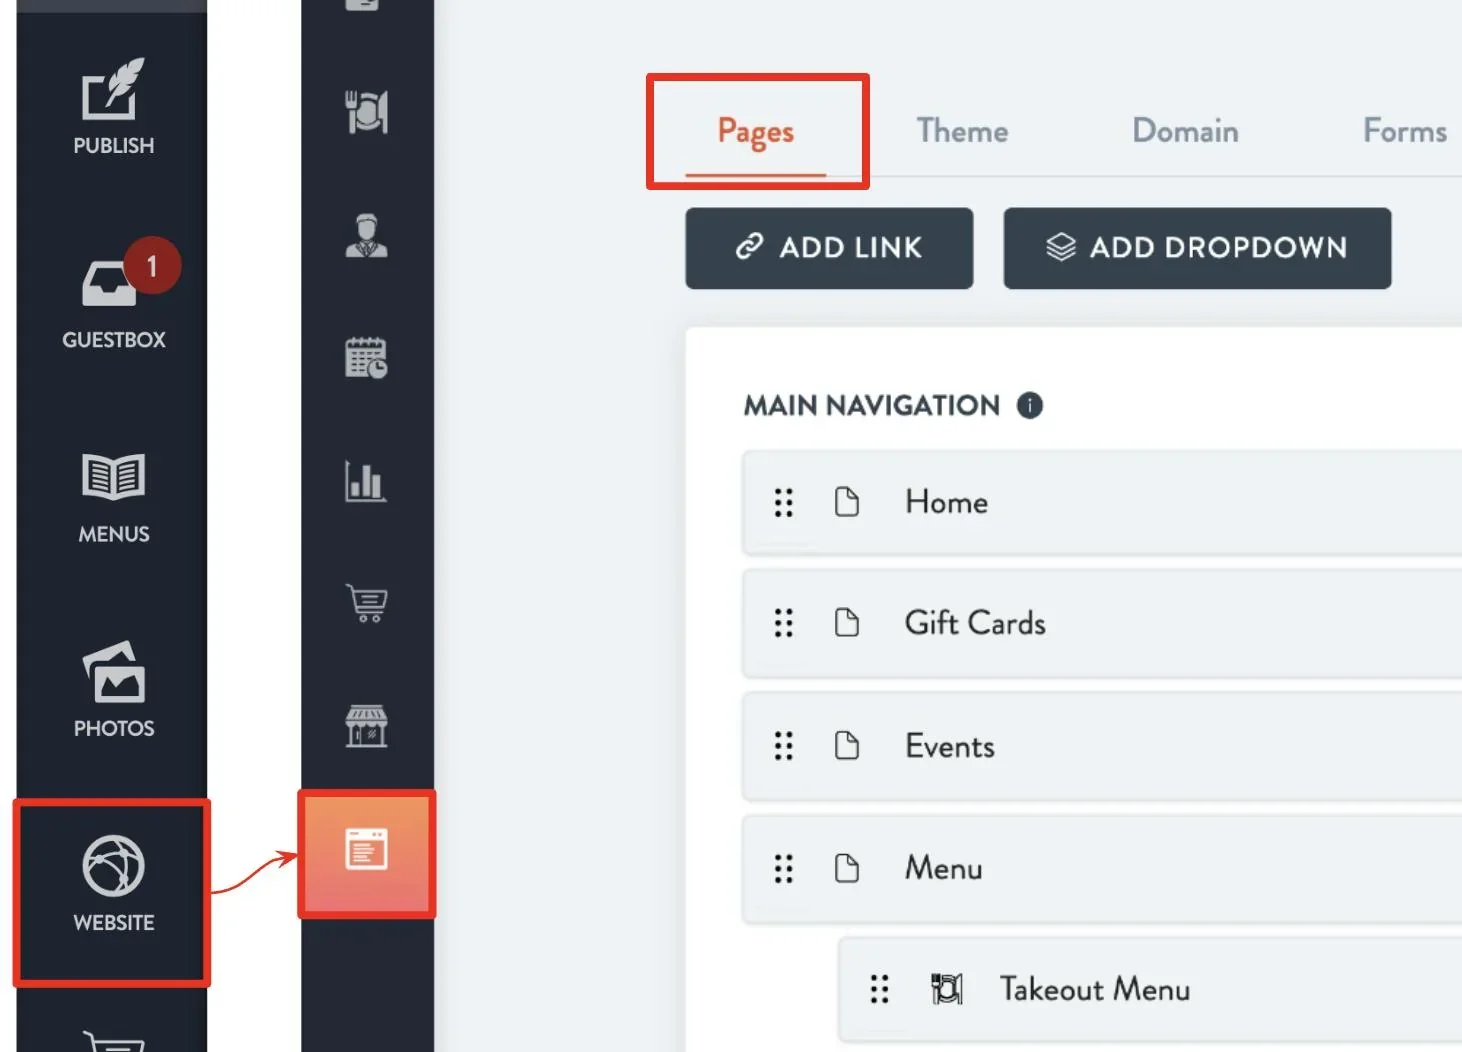Grab the drag handle of the Menu row
The width and height of the screenshot is (1462, 1052).
(x=784, y=868)
